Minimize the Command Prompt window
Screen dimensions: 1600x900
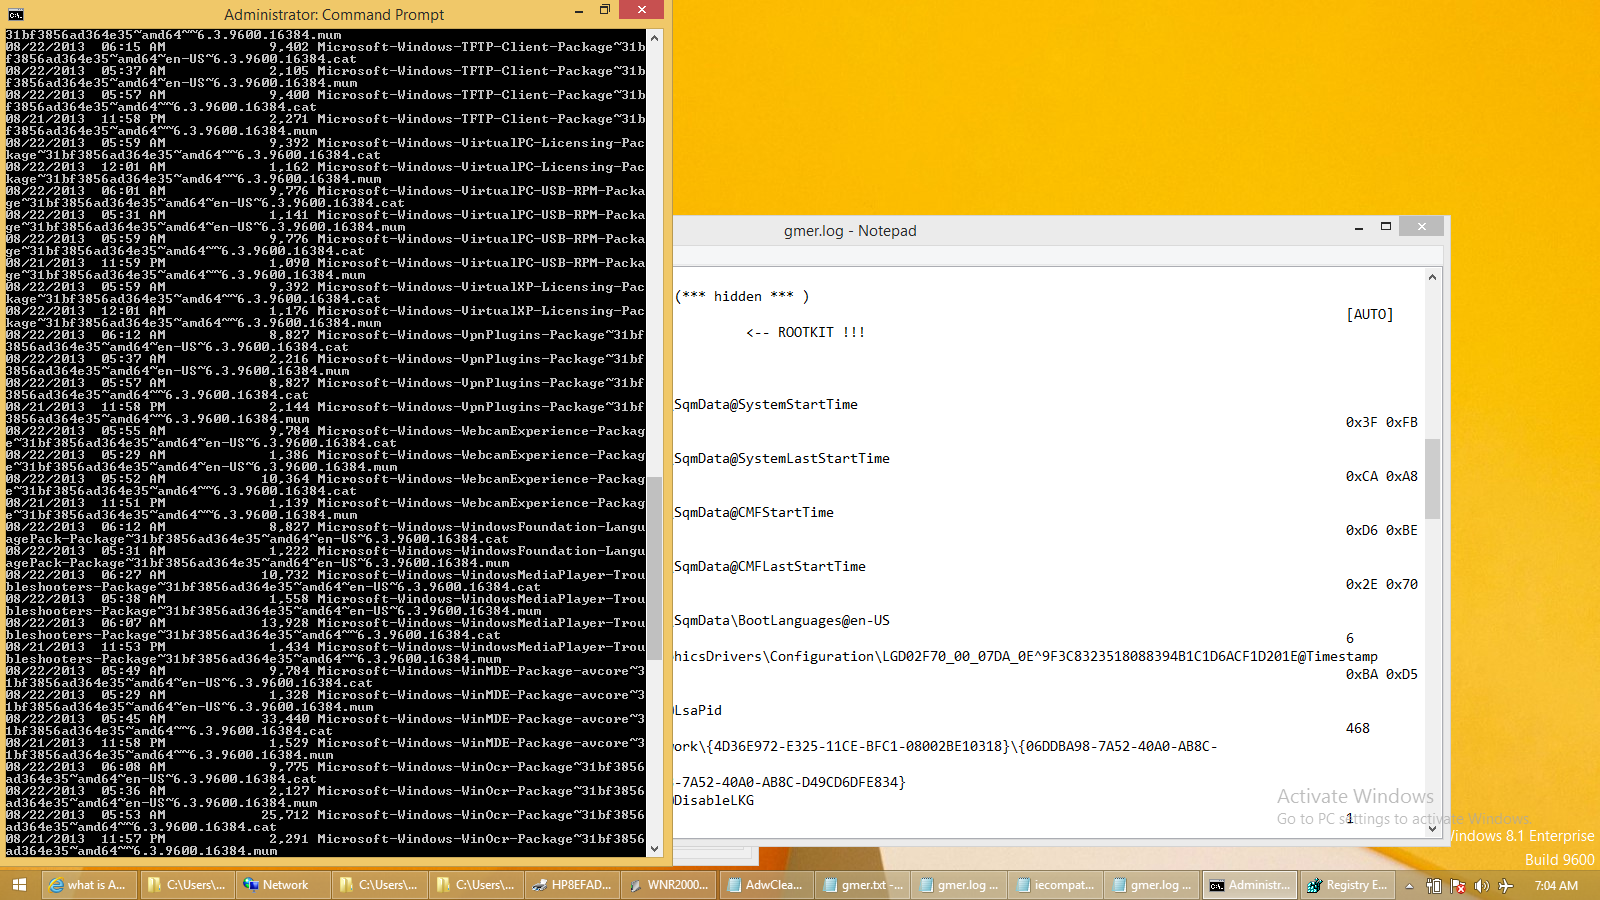click(x=579, y=11)
